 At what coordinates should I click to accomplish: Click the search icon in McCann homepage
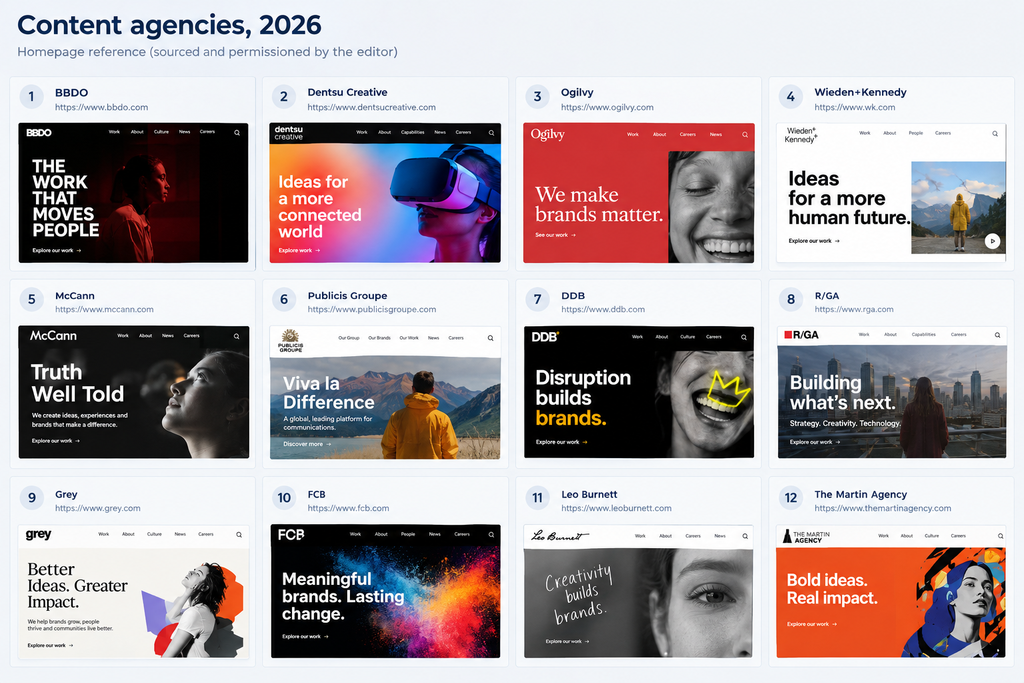pyautogui.click(x=236, y=336)
